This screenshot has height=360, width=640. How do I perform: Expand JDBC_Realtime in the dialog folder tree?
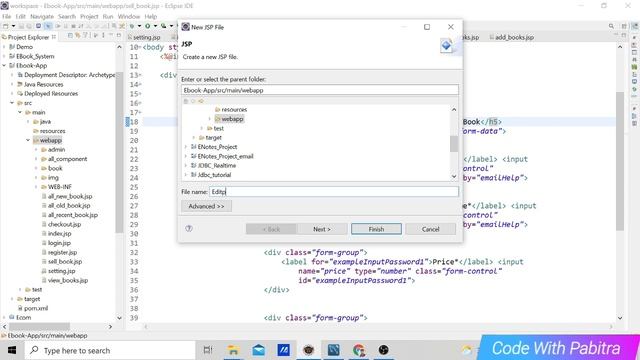[186, 166]
